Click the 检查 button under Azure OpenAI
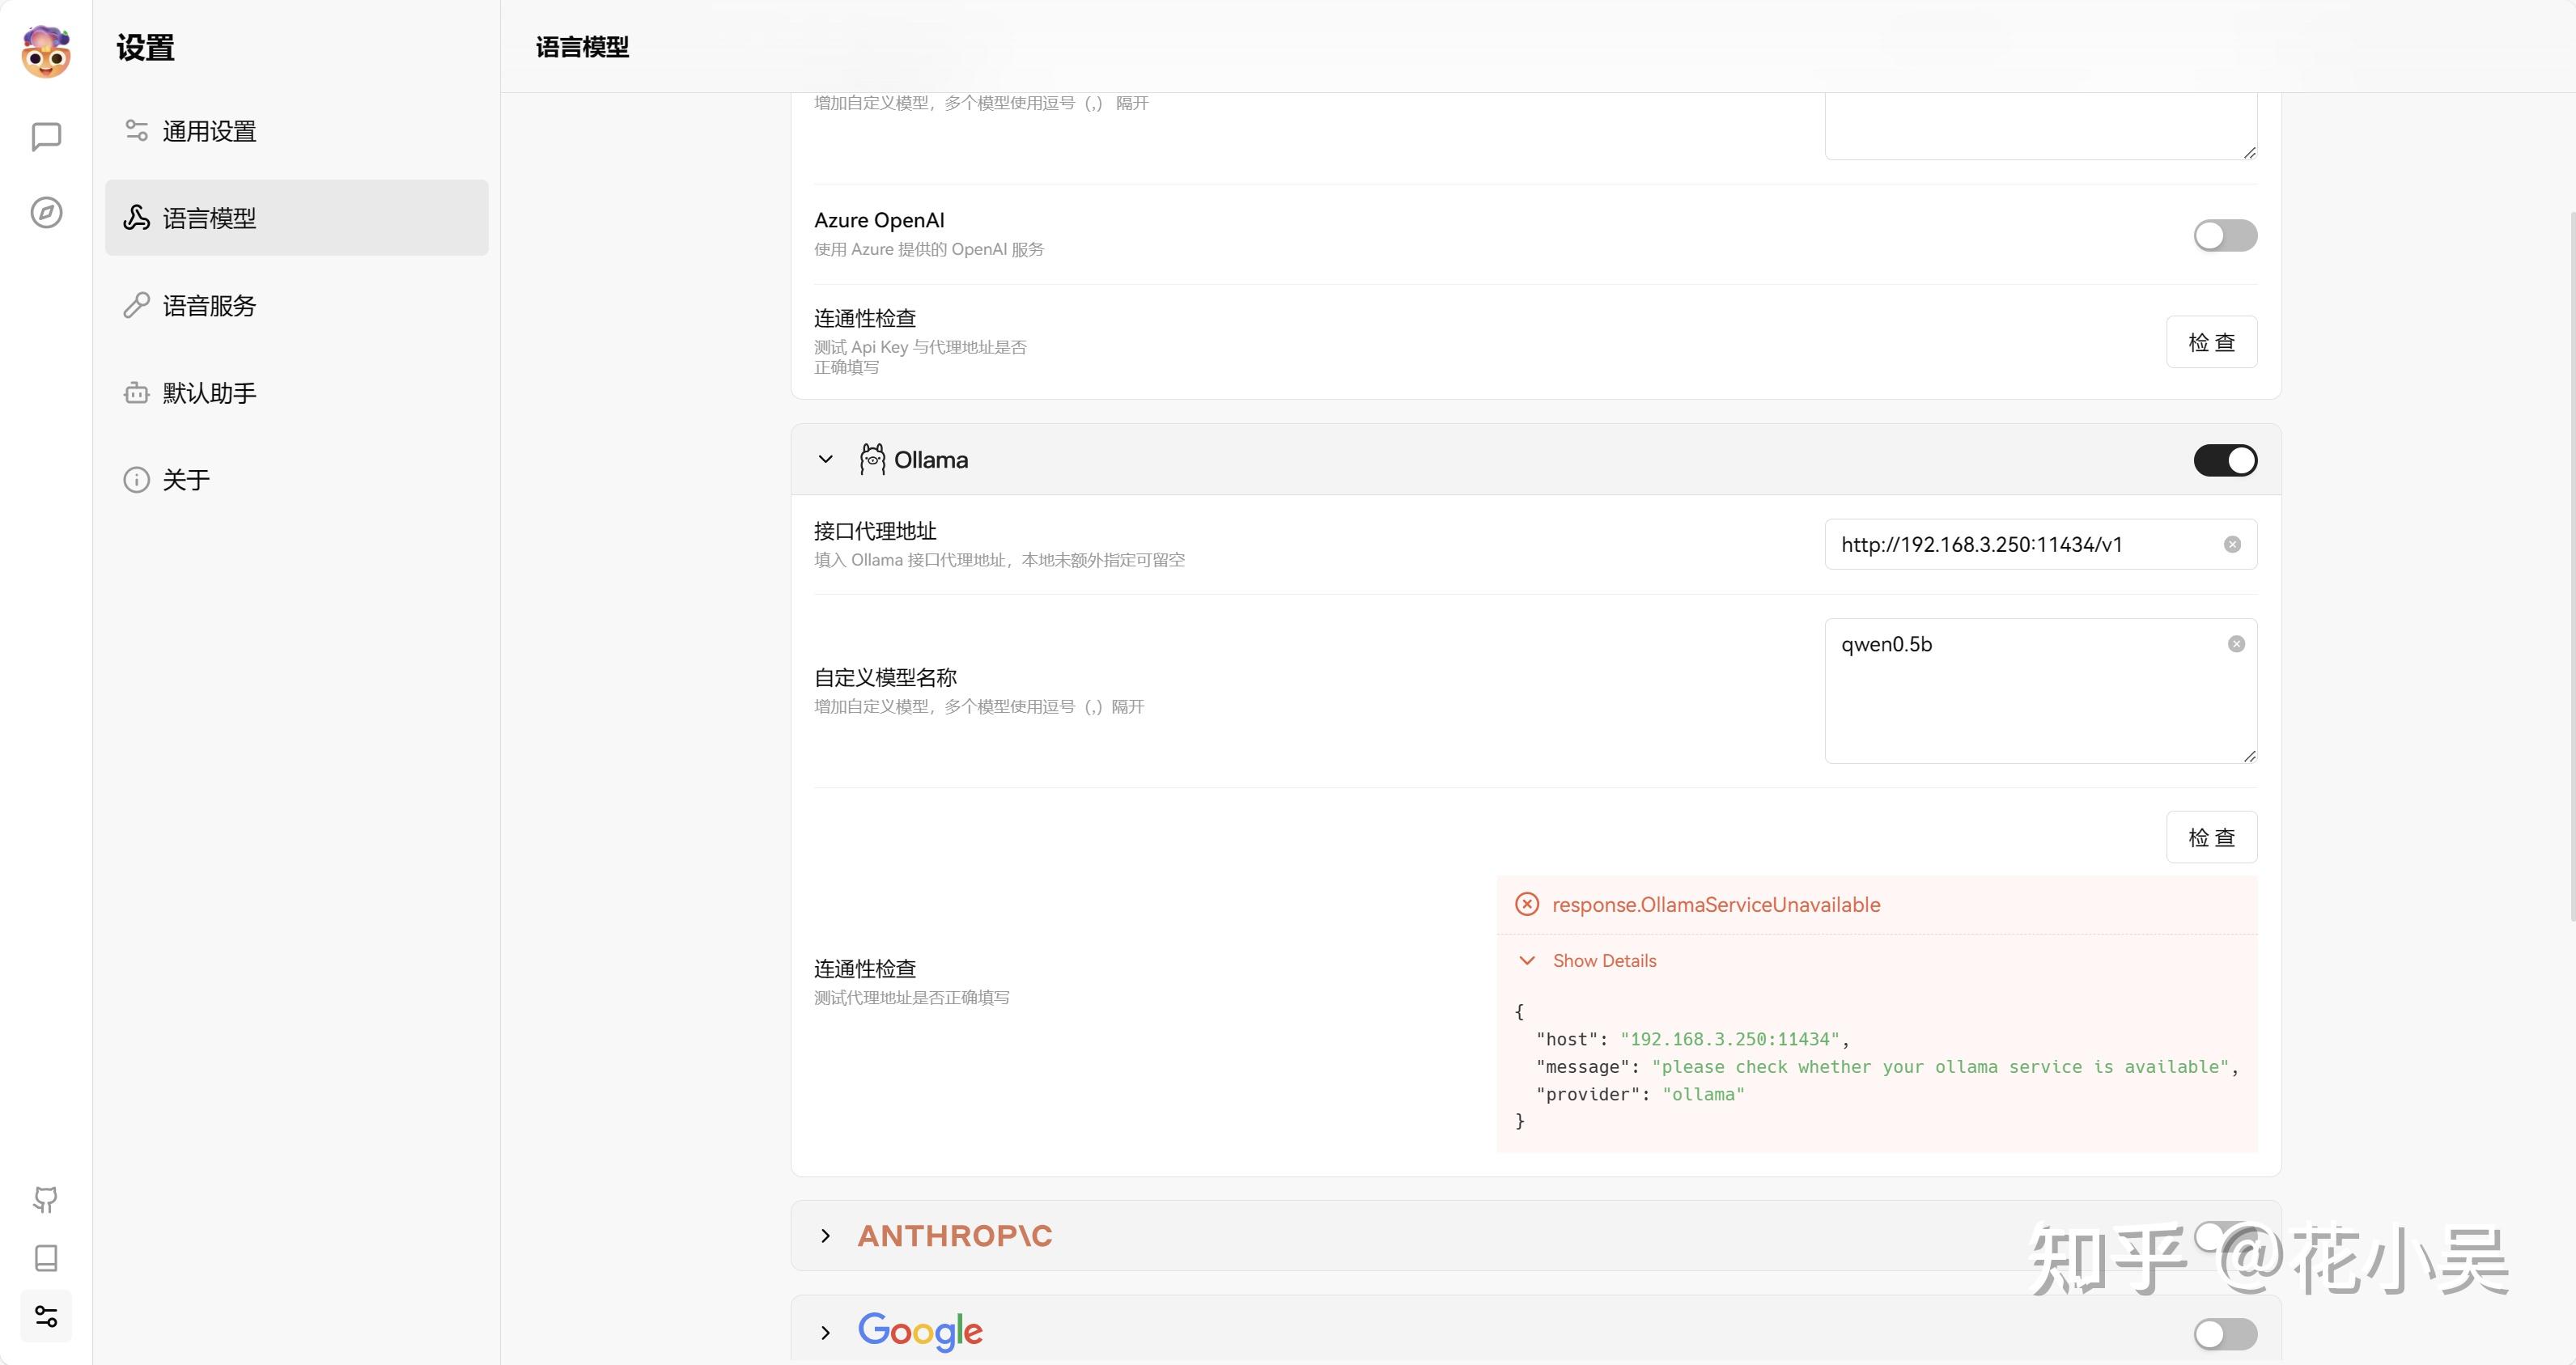This screenshot has width=2576, height=1365. (2210, 342)
